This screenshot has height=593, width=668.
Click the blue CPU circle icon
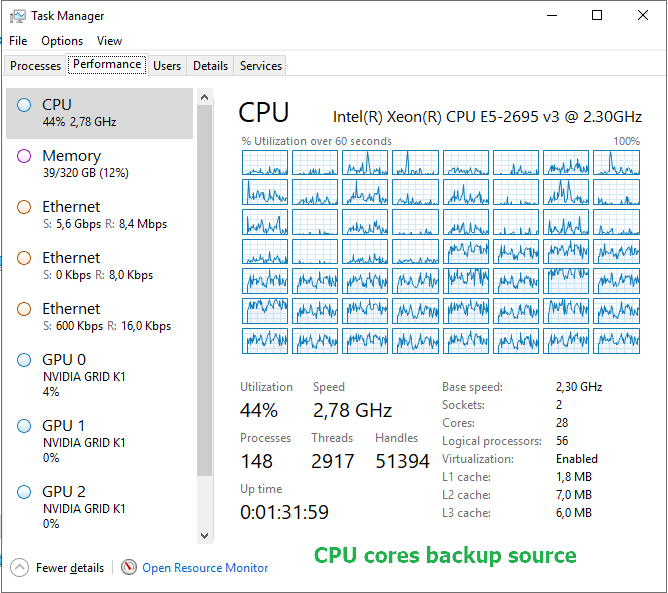click(24, 105)
